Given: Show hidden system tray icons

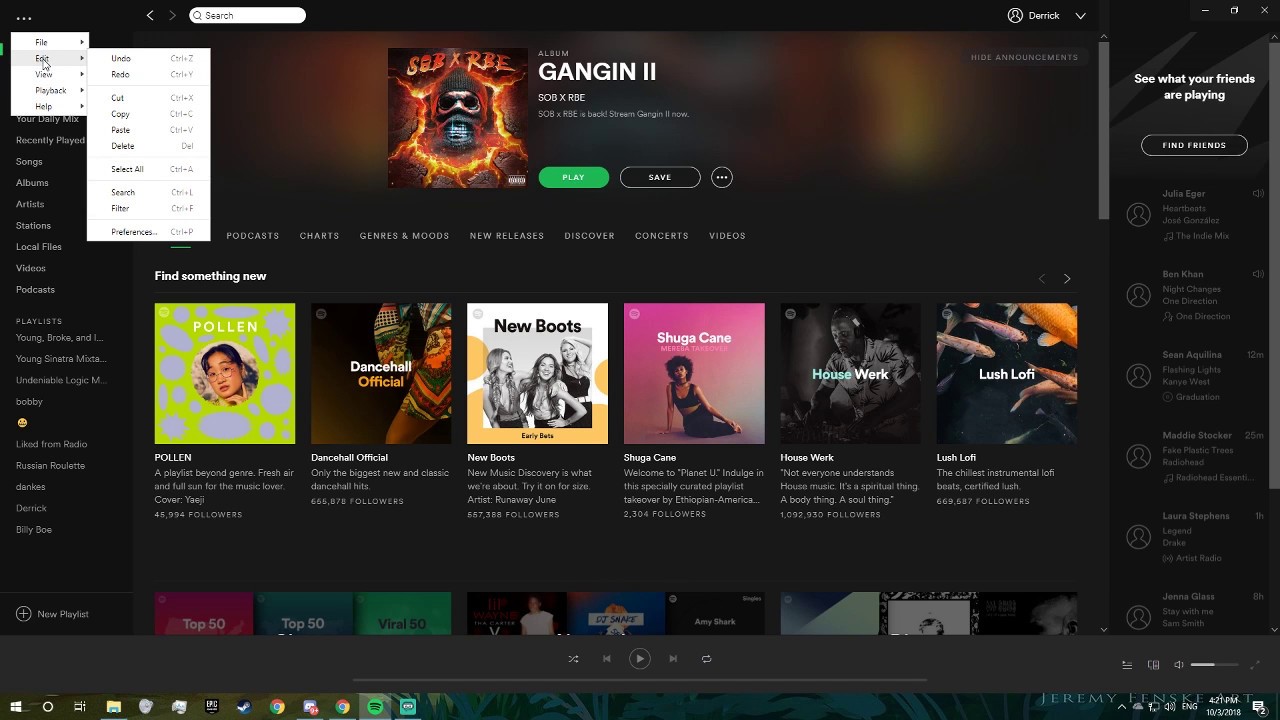Looking at the screenshot, I should pos(1121,707).
